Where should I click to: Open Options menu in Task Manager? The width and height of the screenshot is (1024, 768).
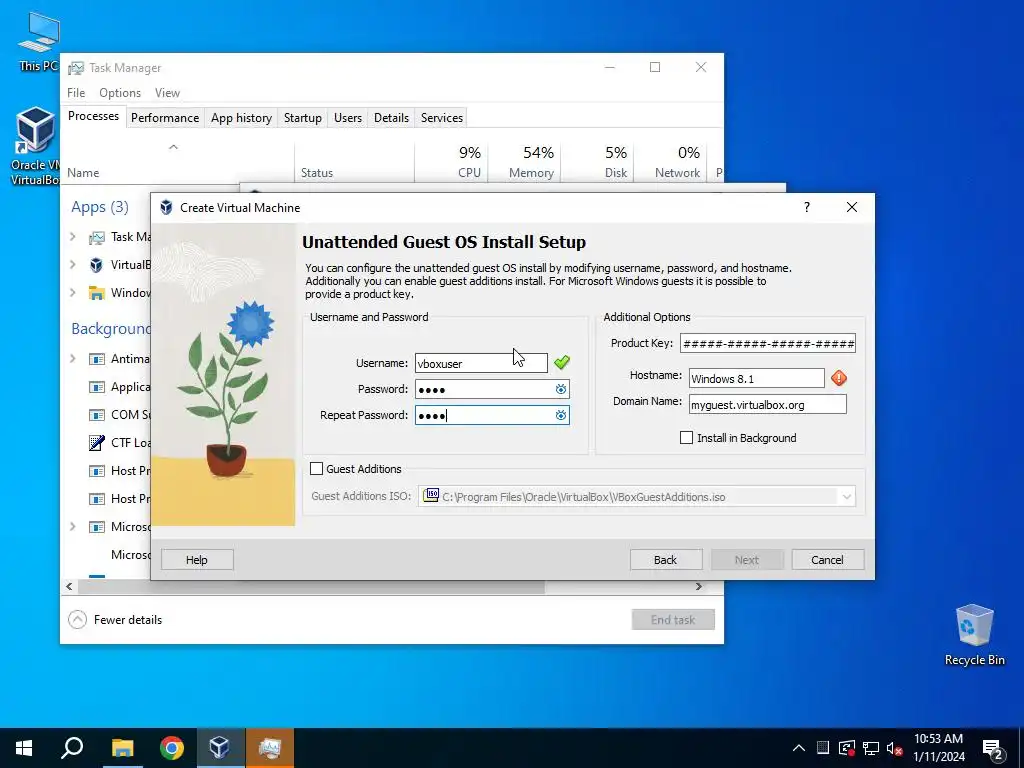pyautogui.click(x=120, y=93)
